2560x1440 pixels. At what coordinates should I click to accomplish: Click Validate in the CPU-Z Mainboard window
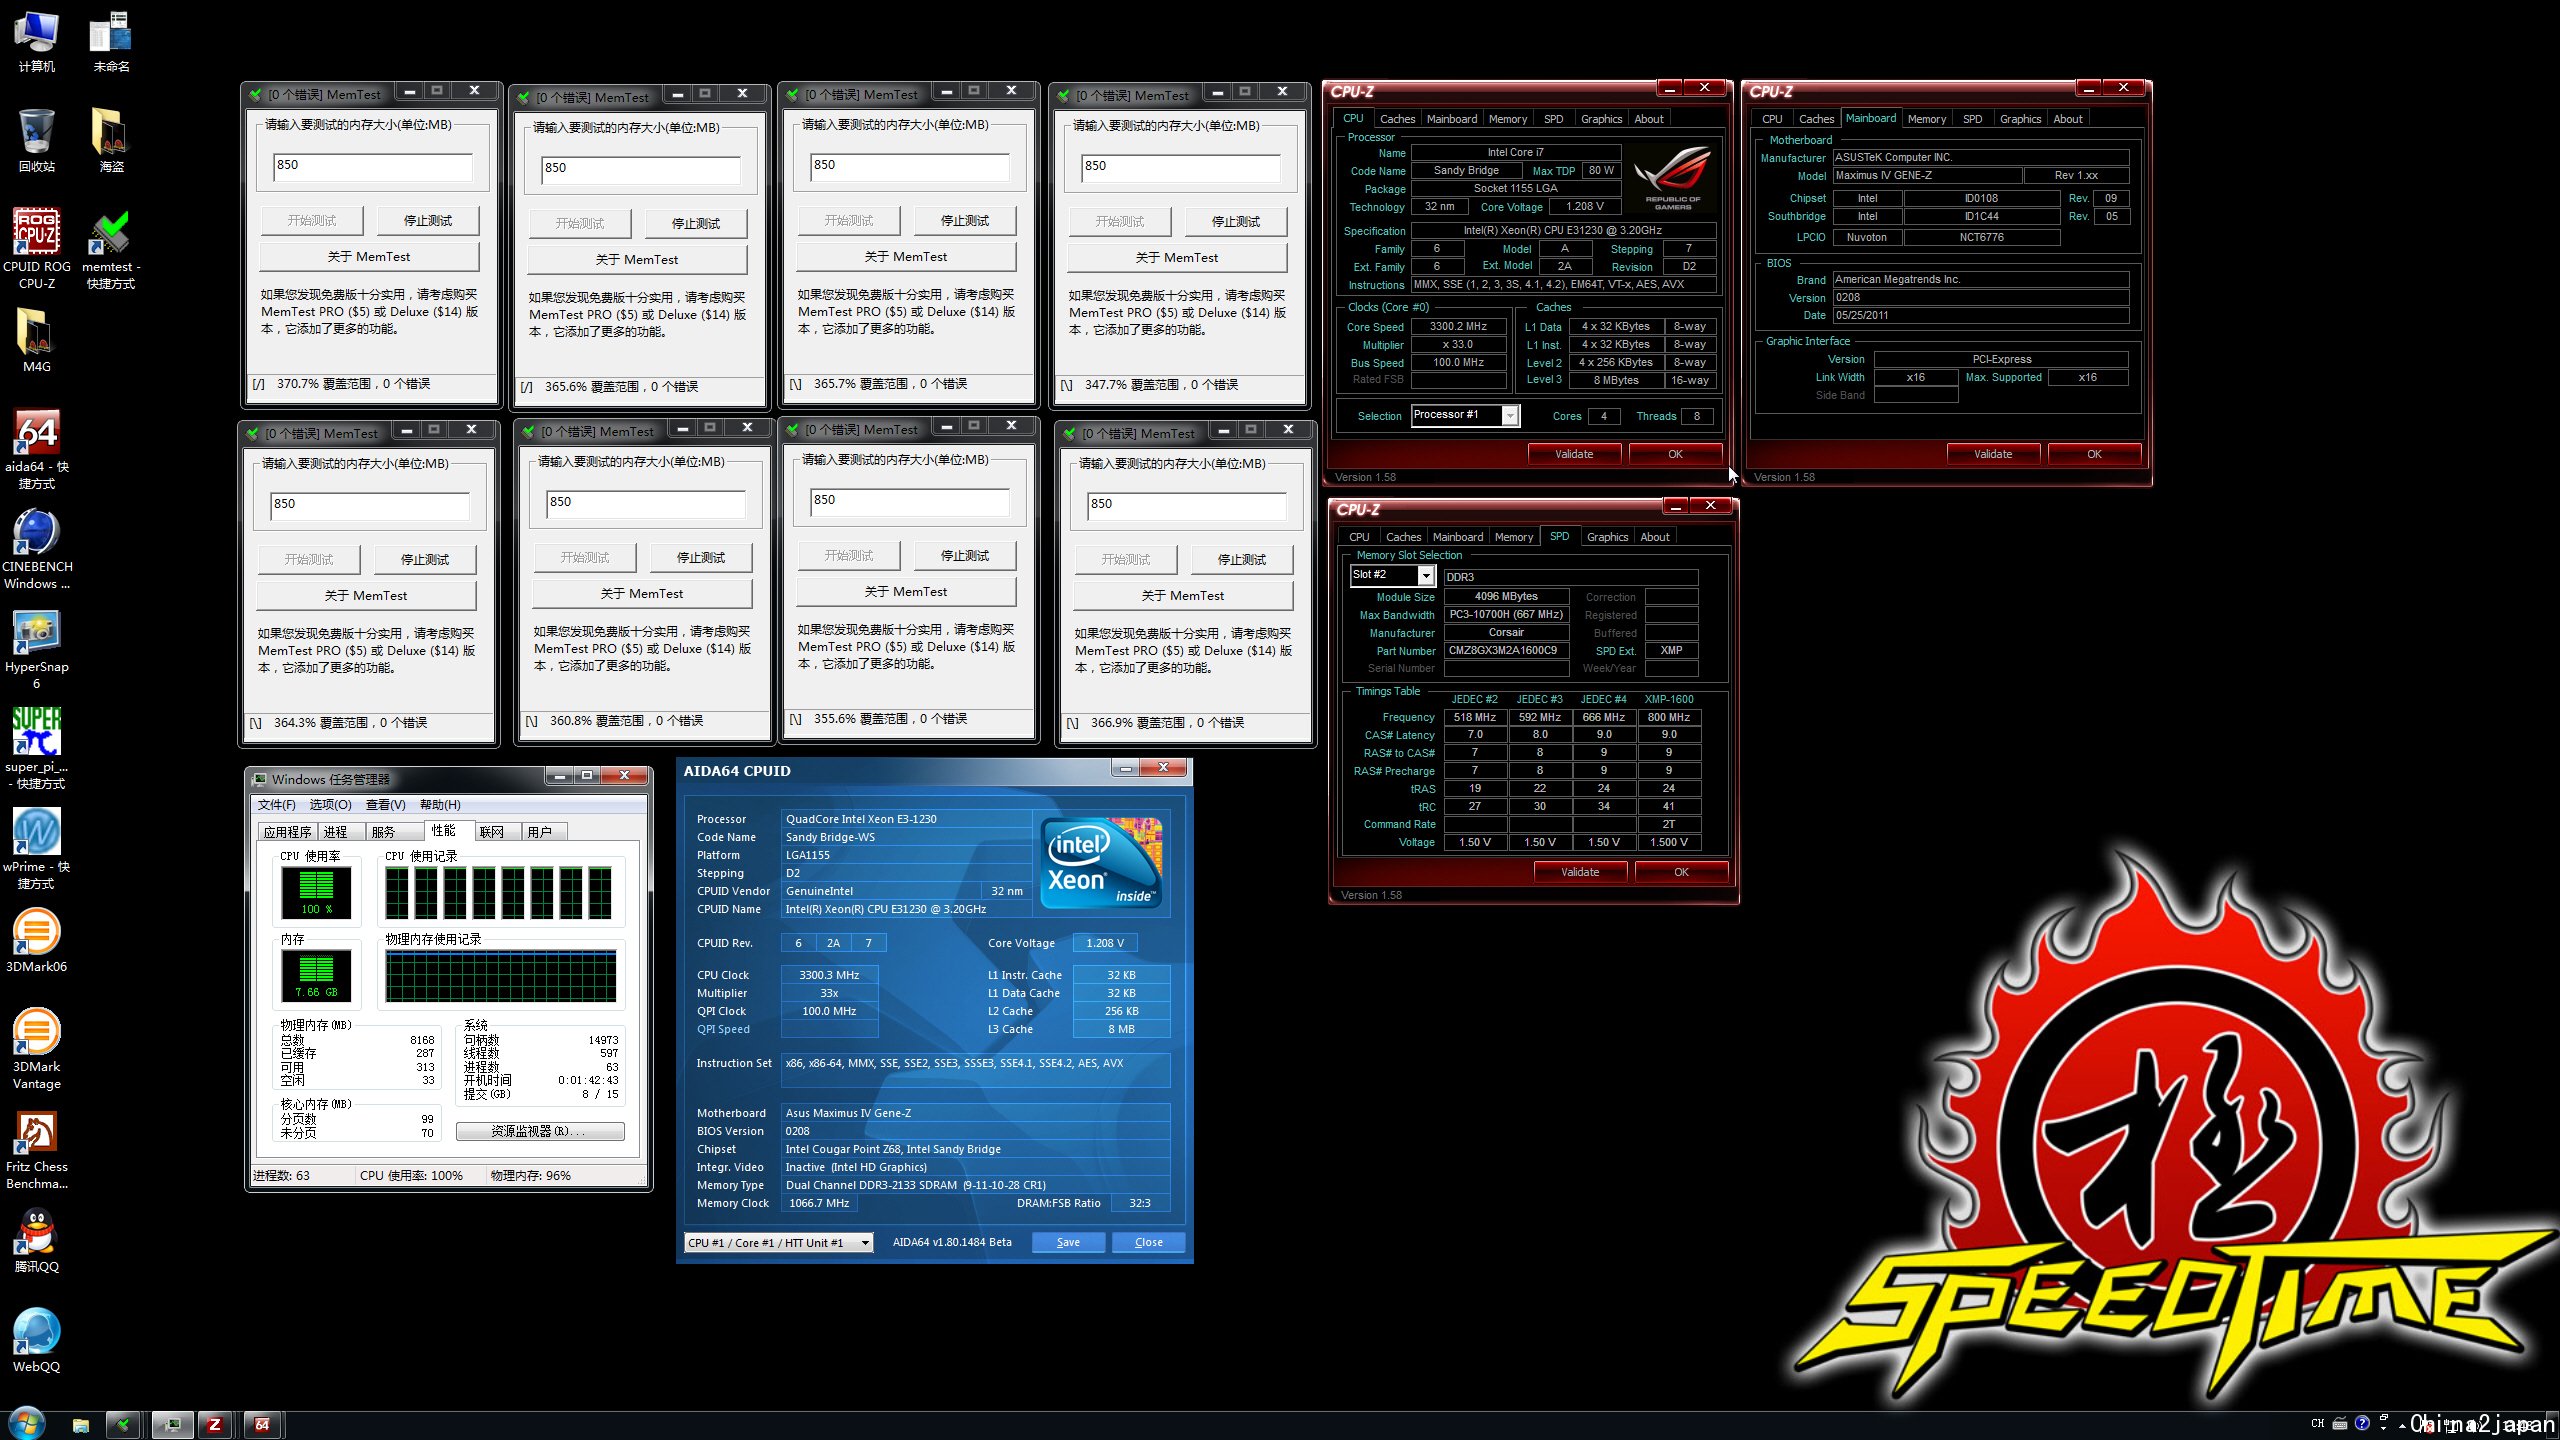click(1993, 454)
